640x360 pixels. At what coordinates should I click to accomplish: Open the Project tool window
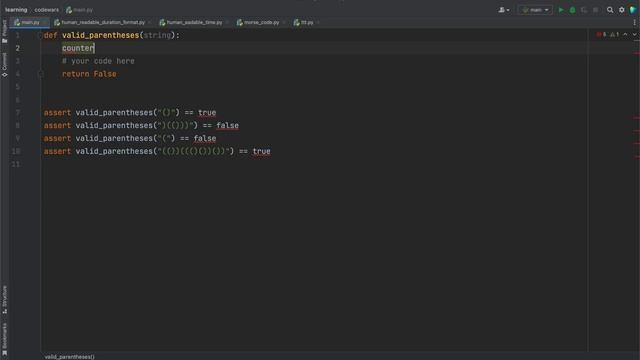pyautogui.click(x=4, y=31)
